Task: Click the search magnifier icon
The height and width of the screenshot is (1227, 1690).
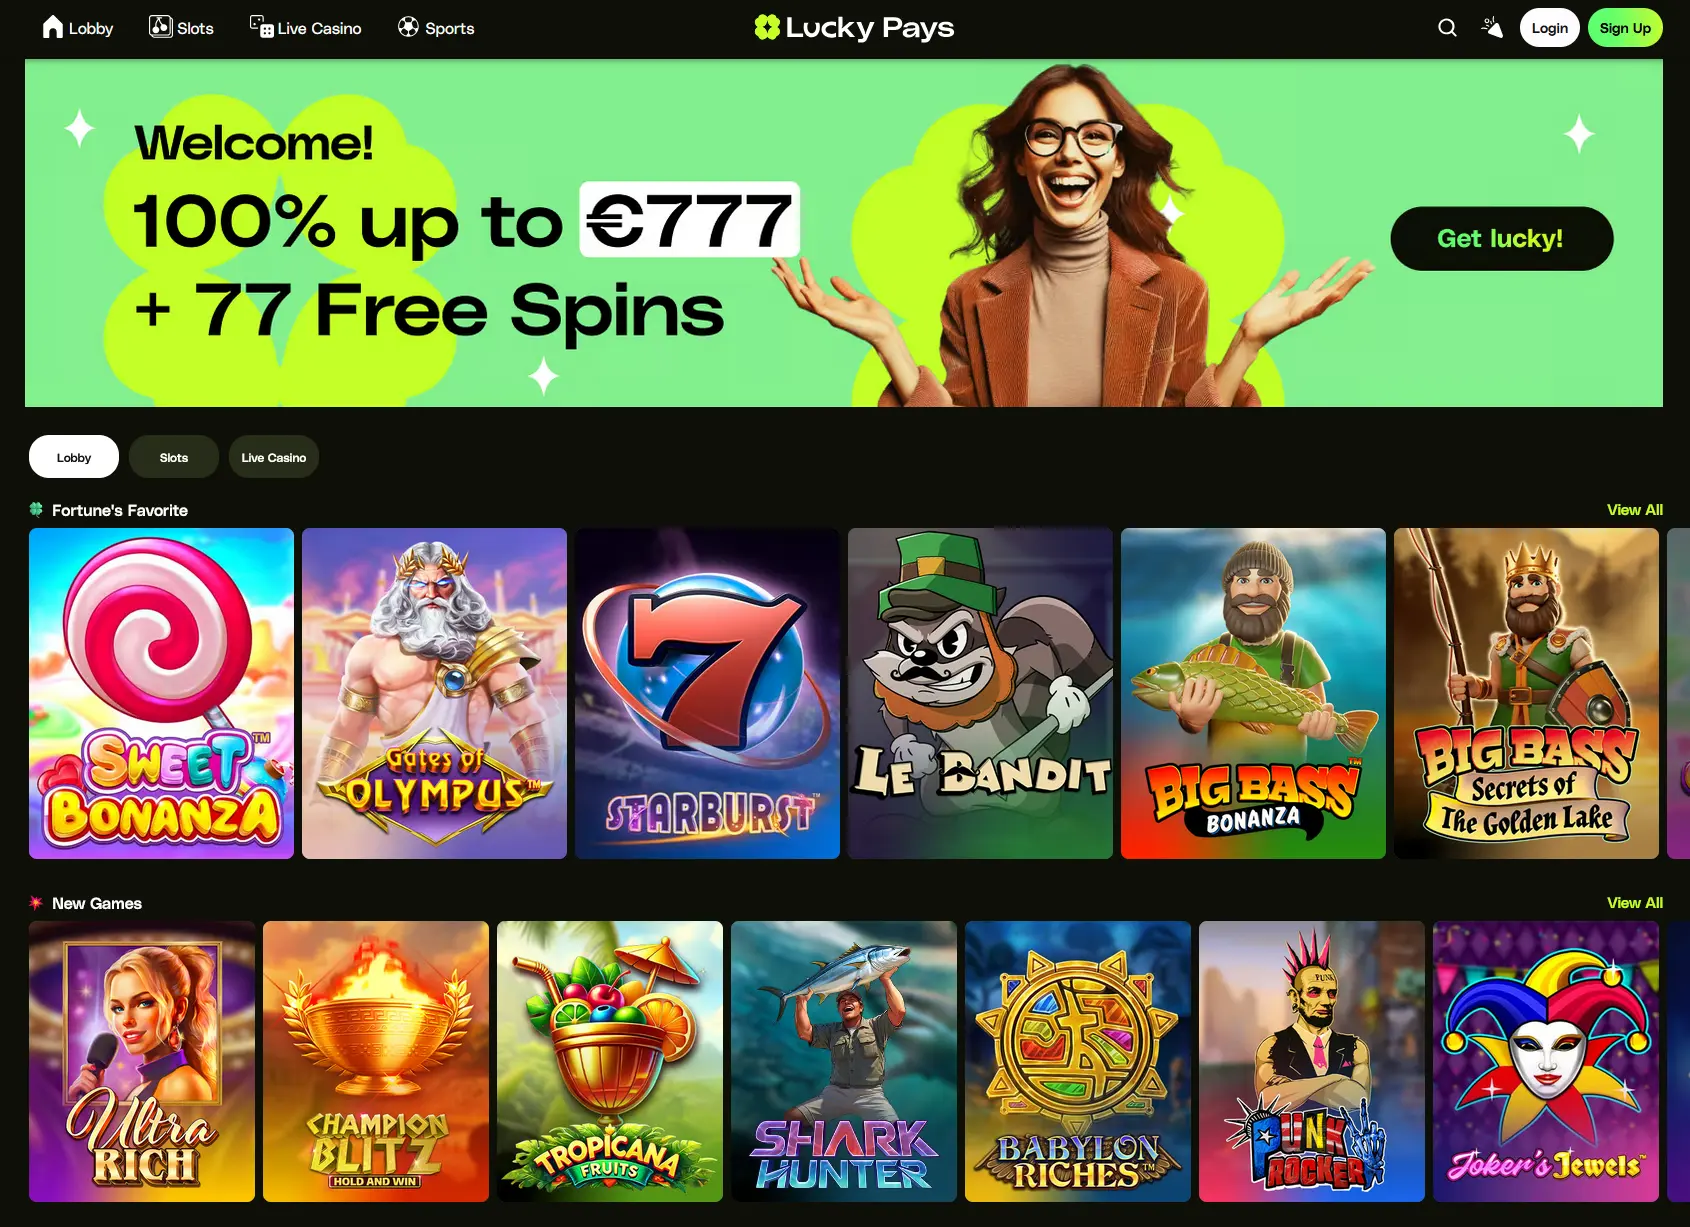Action: (1447, 28)
